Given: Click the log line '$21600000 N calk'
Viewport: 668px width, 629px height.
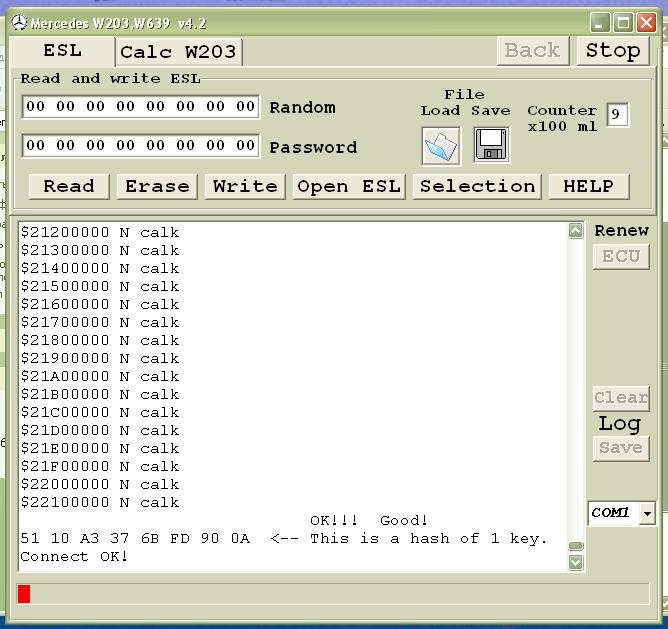Looking at the screenshot, I should [x=100, y=305].
